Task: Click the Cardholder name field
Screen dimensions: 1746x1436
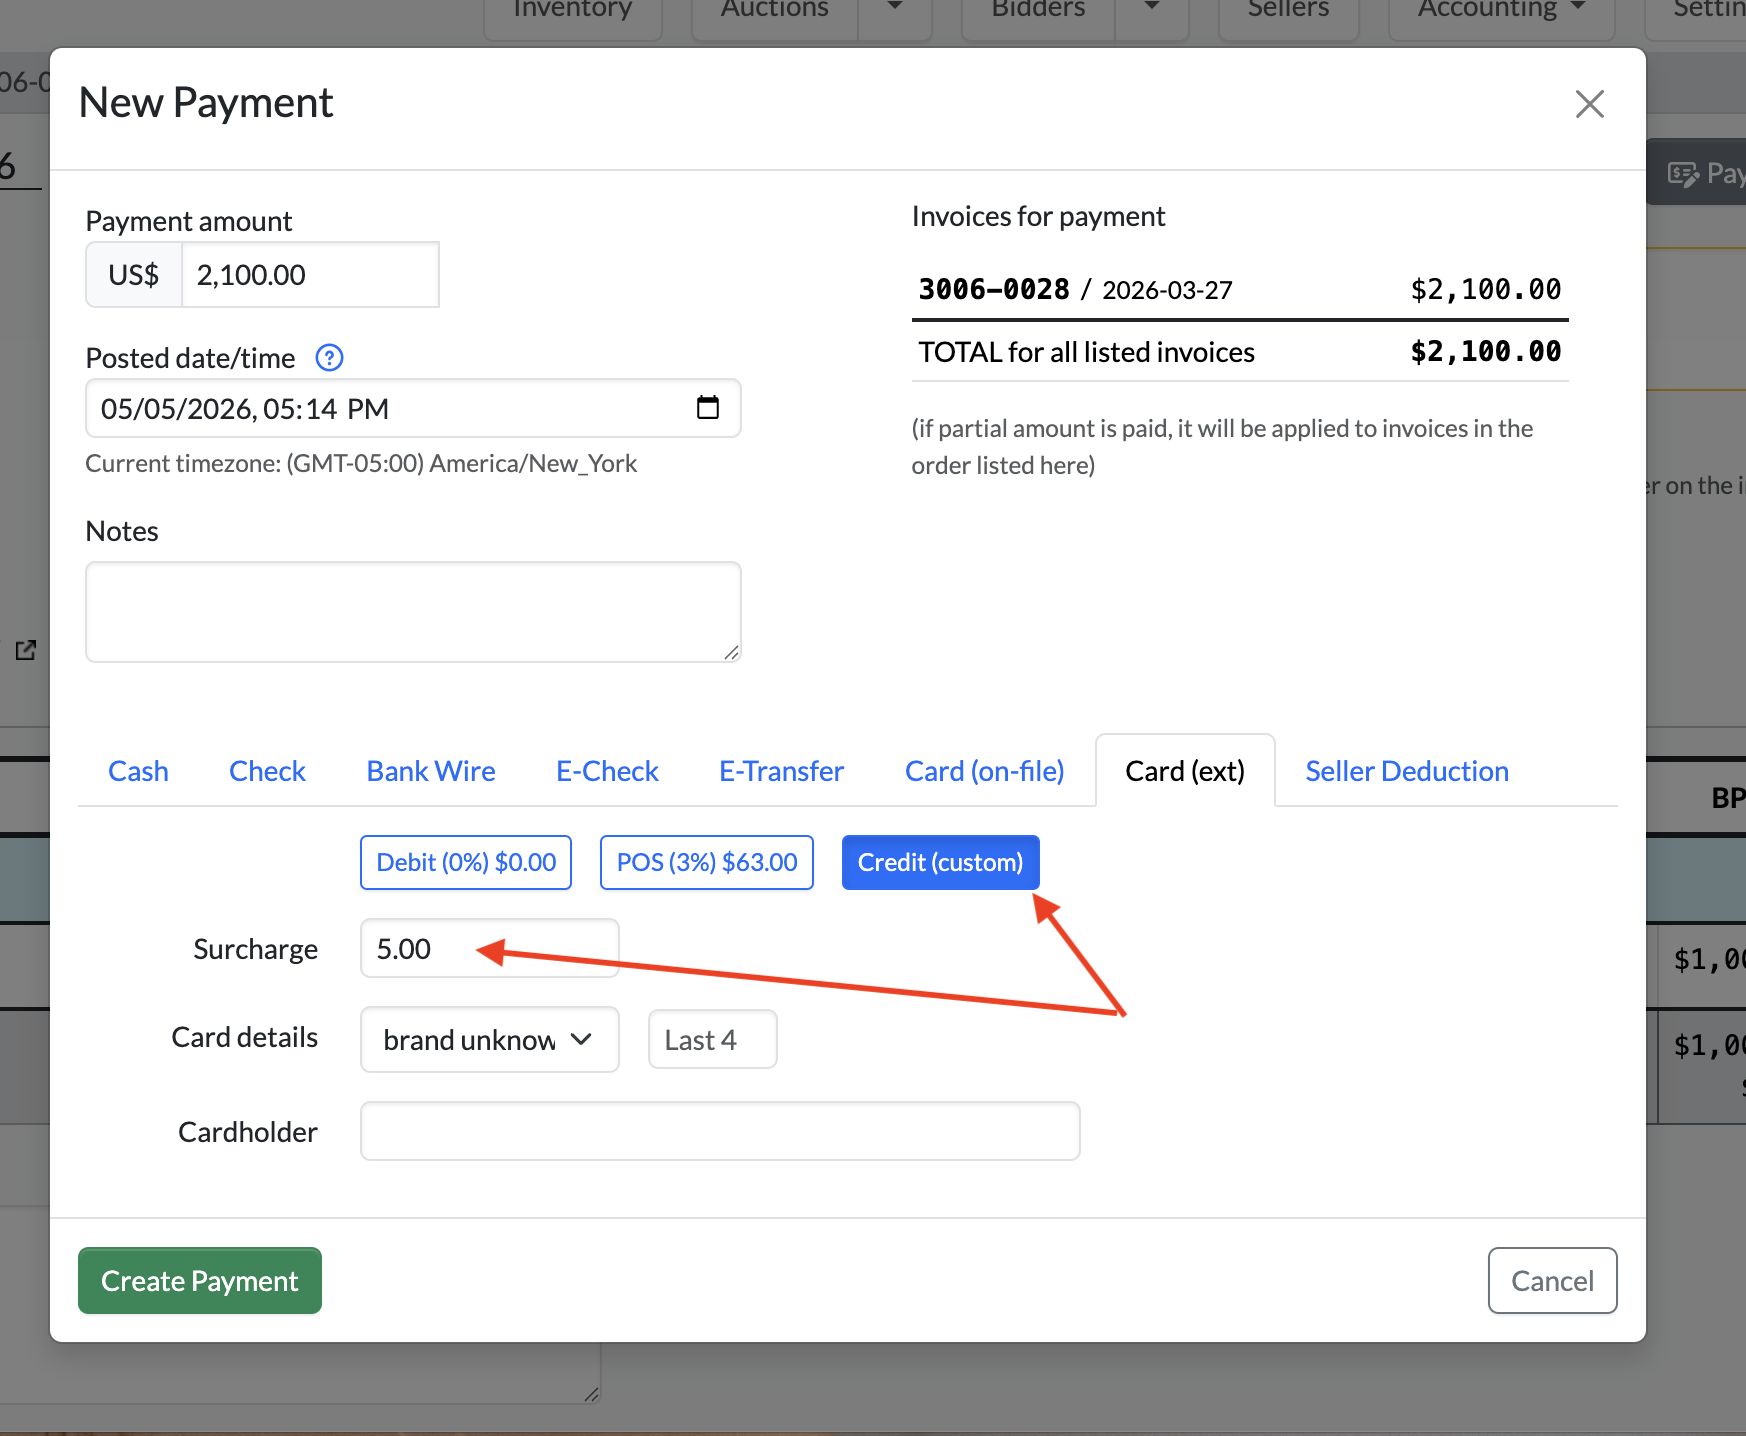Action: (x=720, y=1131)
